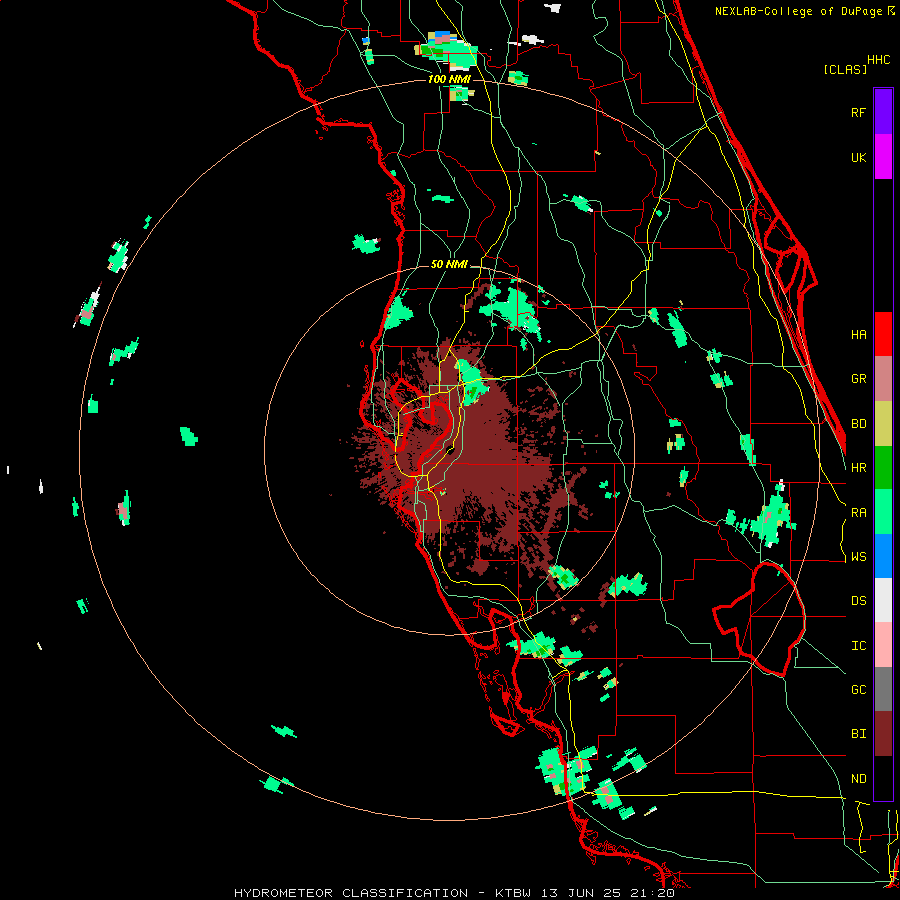Click the 'UK' legend label

858,157
